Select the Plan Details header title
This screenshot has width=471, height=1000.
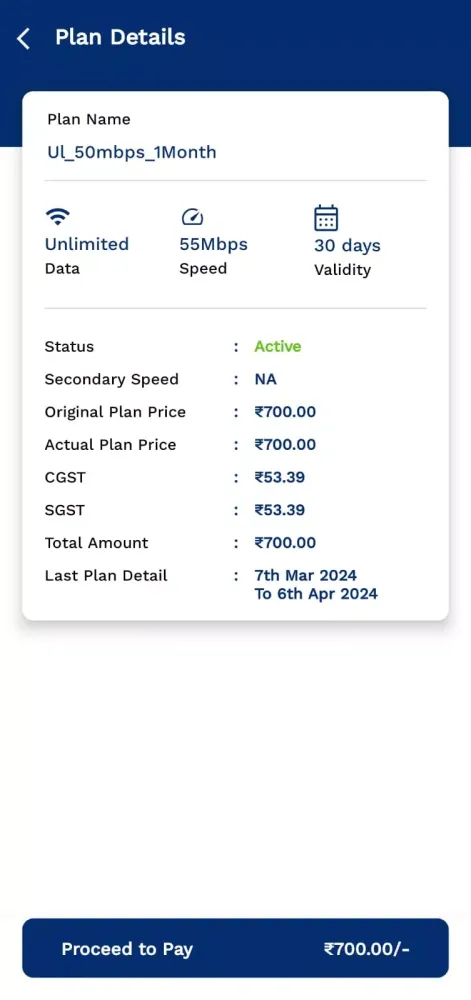120,37
